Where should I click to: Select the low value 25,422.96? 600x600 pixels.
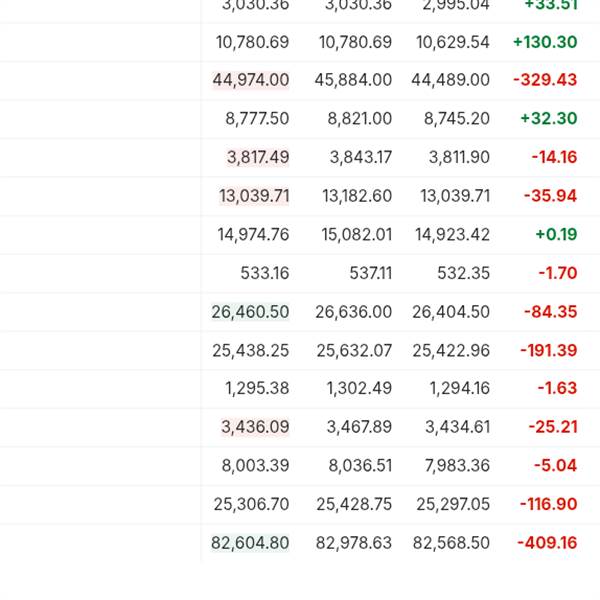[451, 351]
